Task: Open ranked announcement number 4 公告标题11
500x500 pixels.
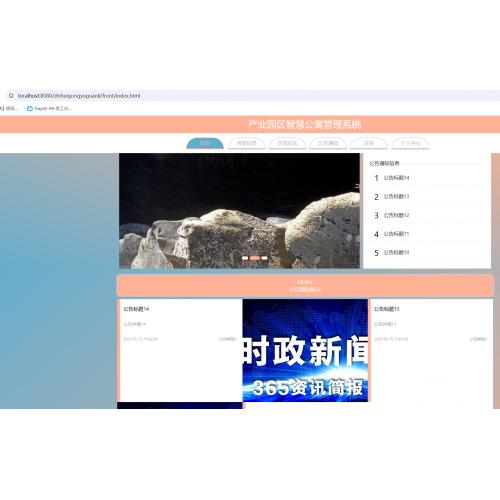Action: coord(427,234)
